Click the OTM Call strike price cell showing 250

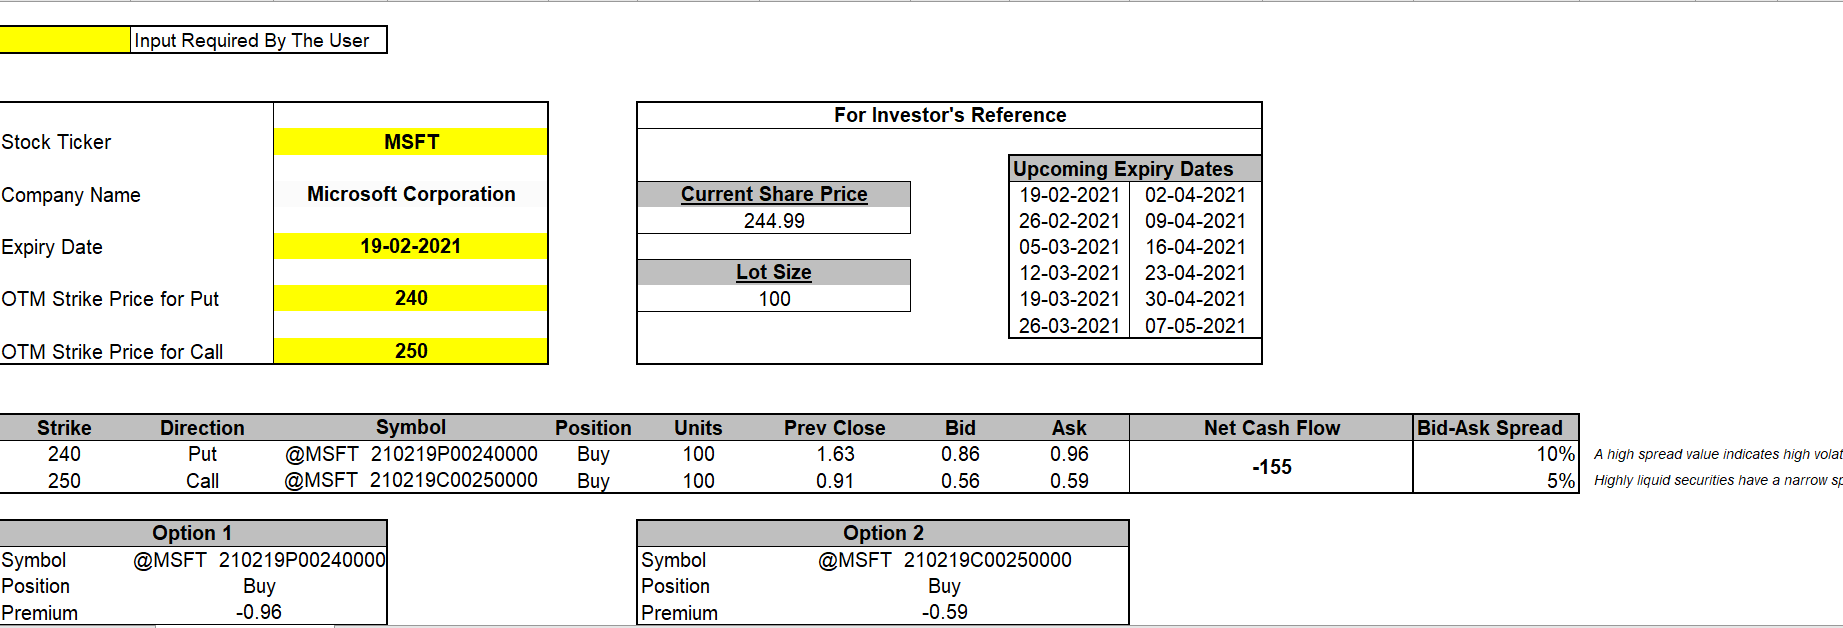point(411,351)
